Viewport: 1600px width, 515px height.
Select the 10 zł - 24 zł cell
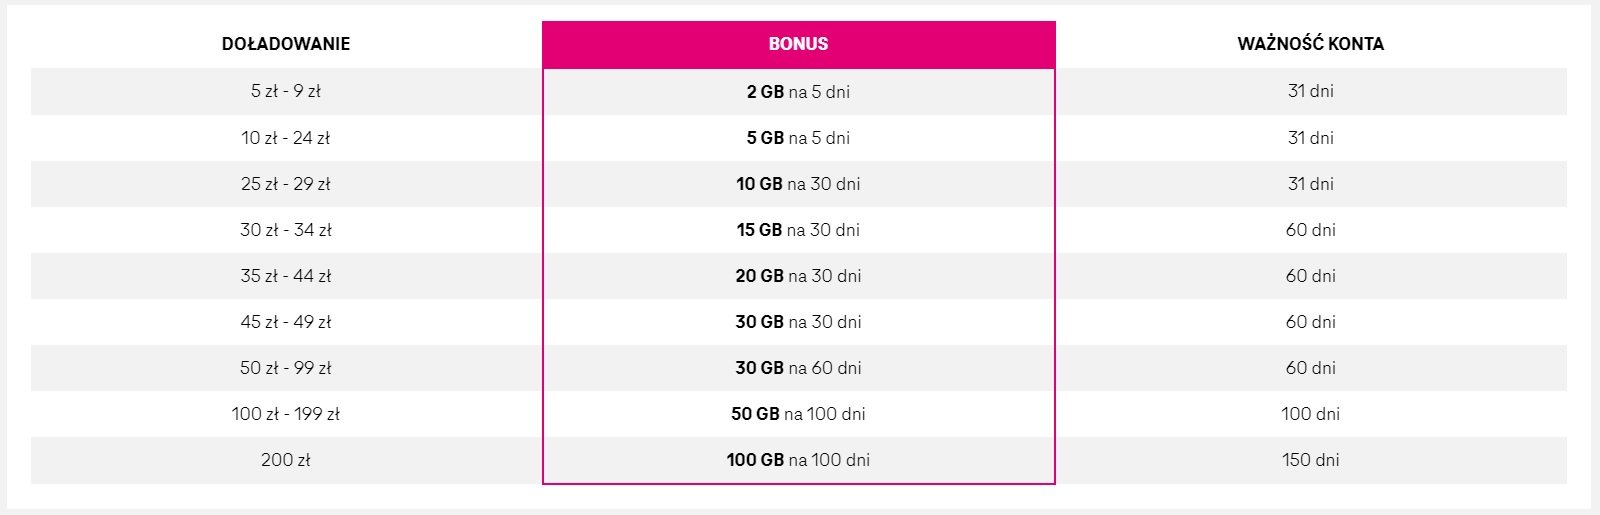coord(285,138)
